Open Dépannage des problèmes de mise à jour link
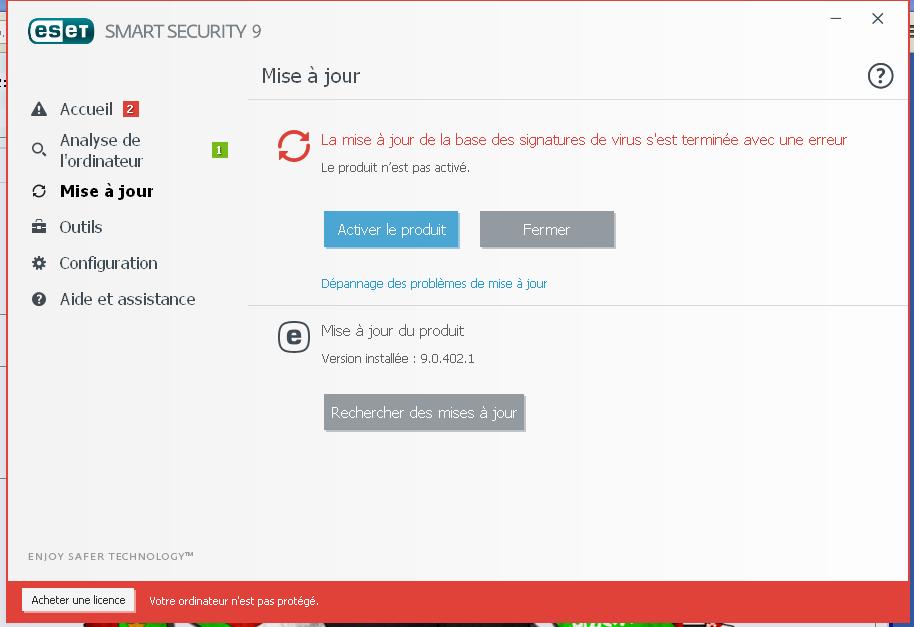Screen dimensions: 914x627 434,284
